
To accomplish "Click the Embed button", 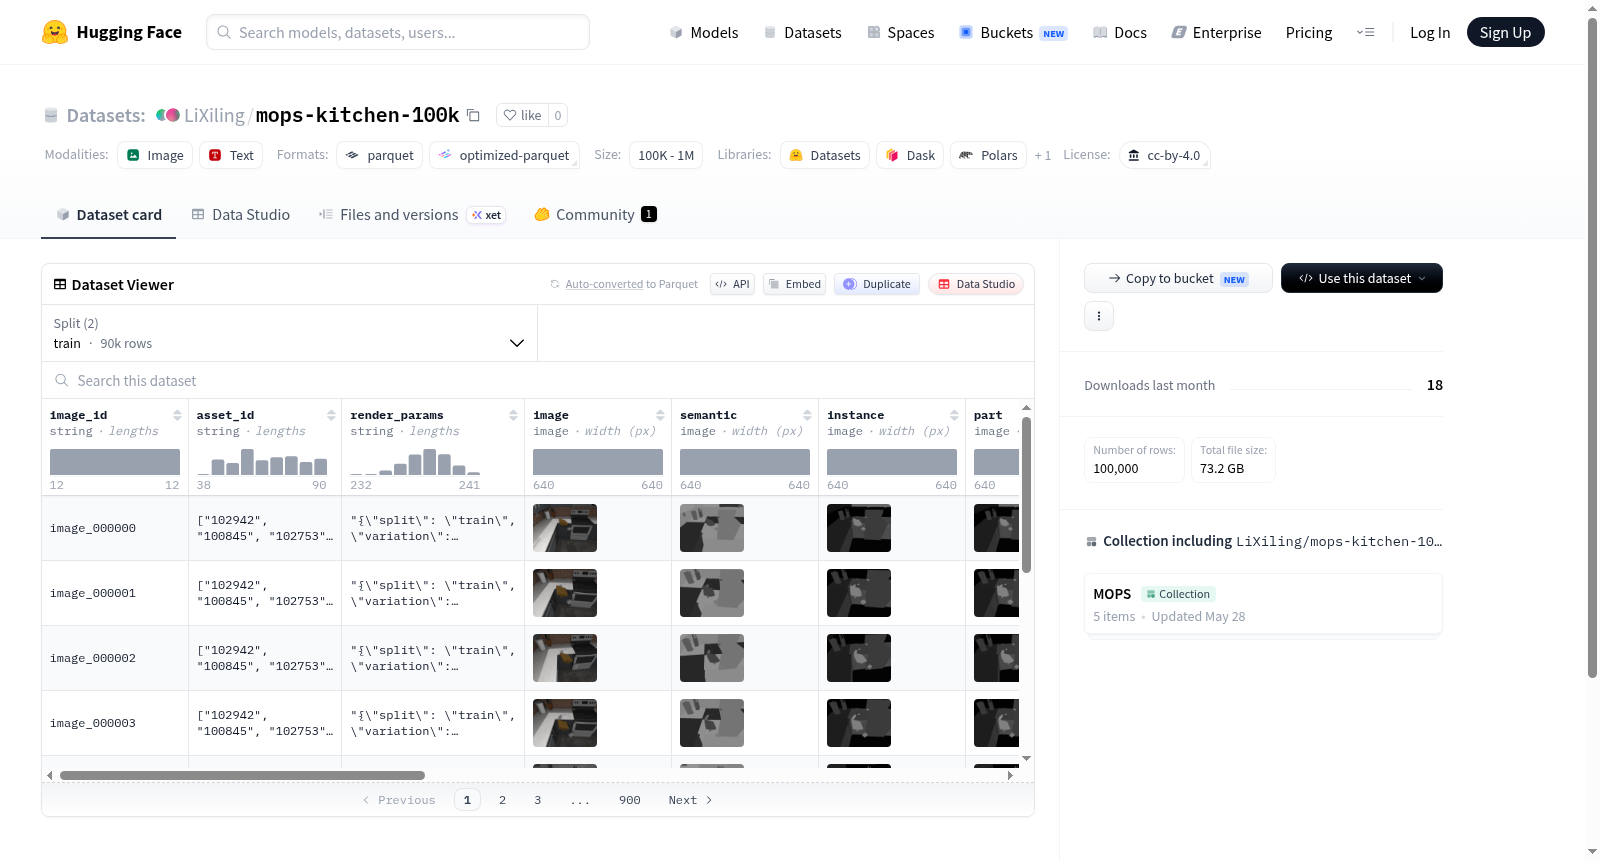I will (x=796, y=284).
